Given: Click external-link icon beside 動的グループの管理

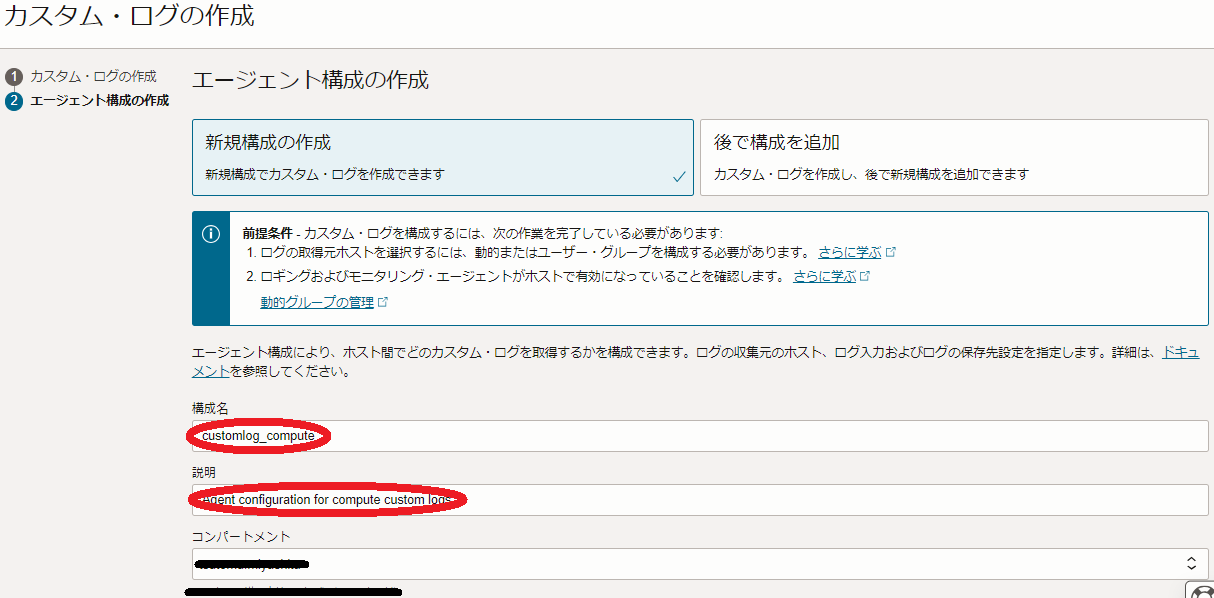Looking at the screenshot, I should (383, 303).
